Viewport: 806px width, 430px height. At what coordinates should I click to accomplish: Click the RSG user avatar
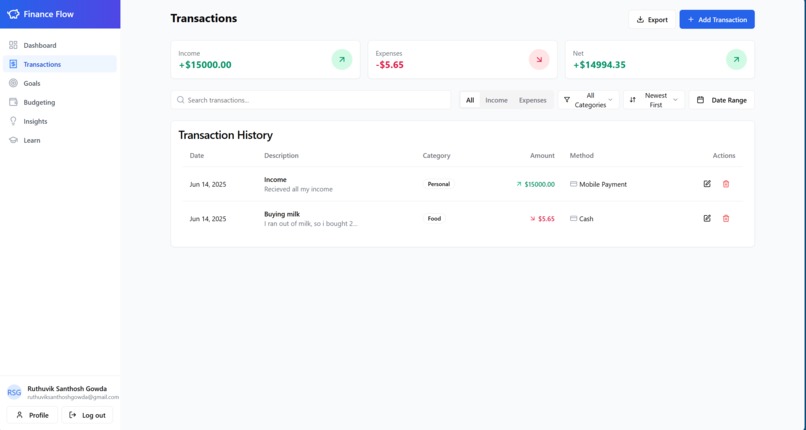tap(14, 392)
